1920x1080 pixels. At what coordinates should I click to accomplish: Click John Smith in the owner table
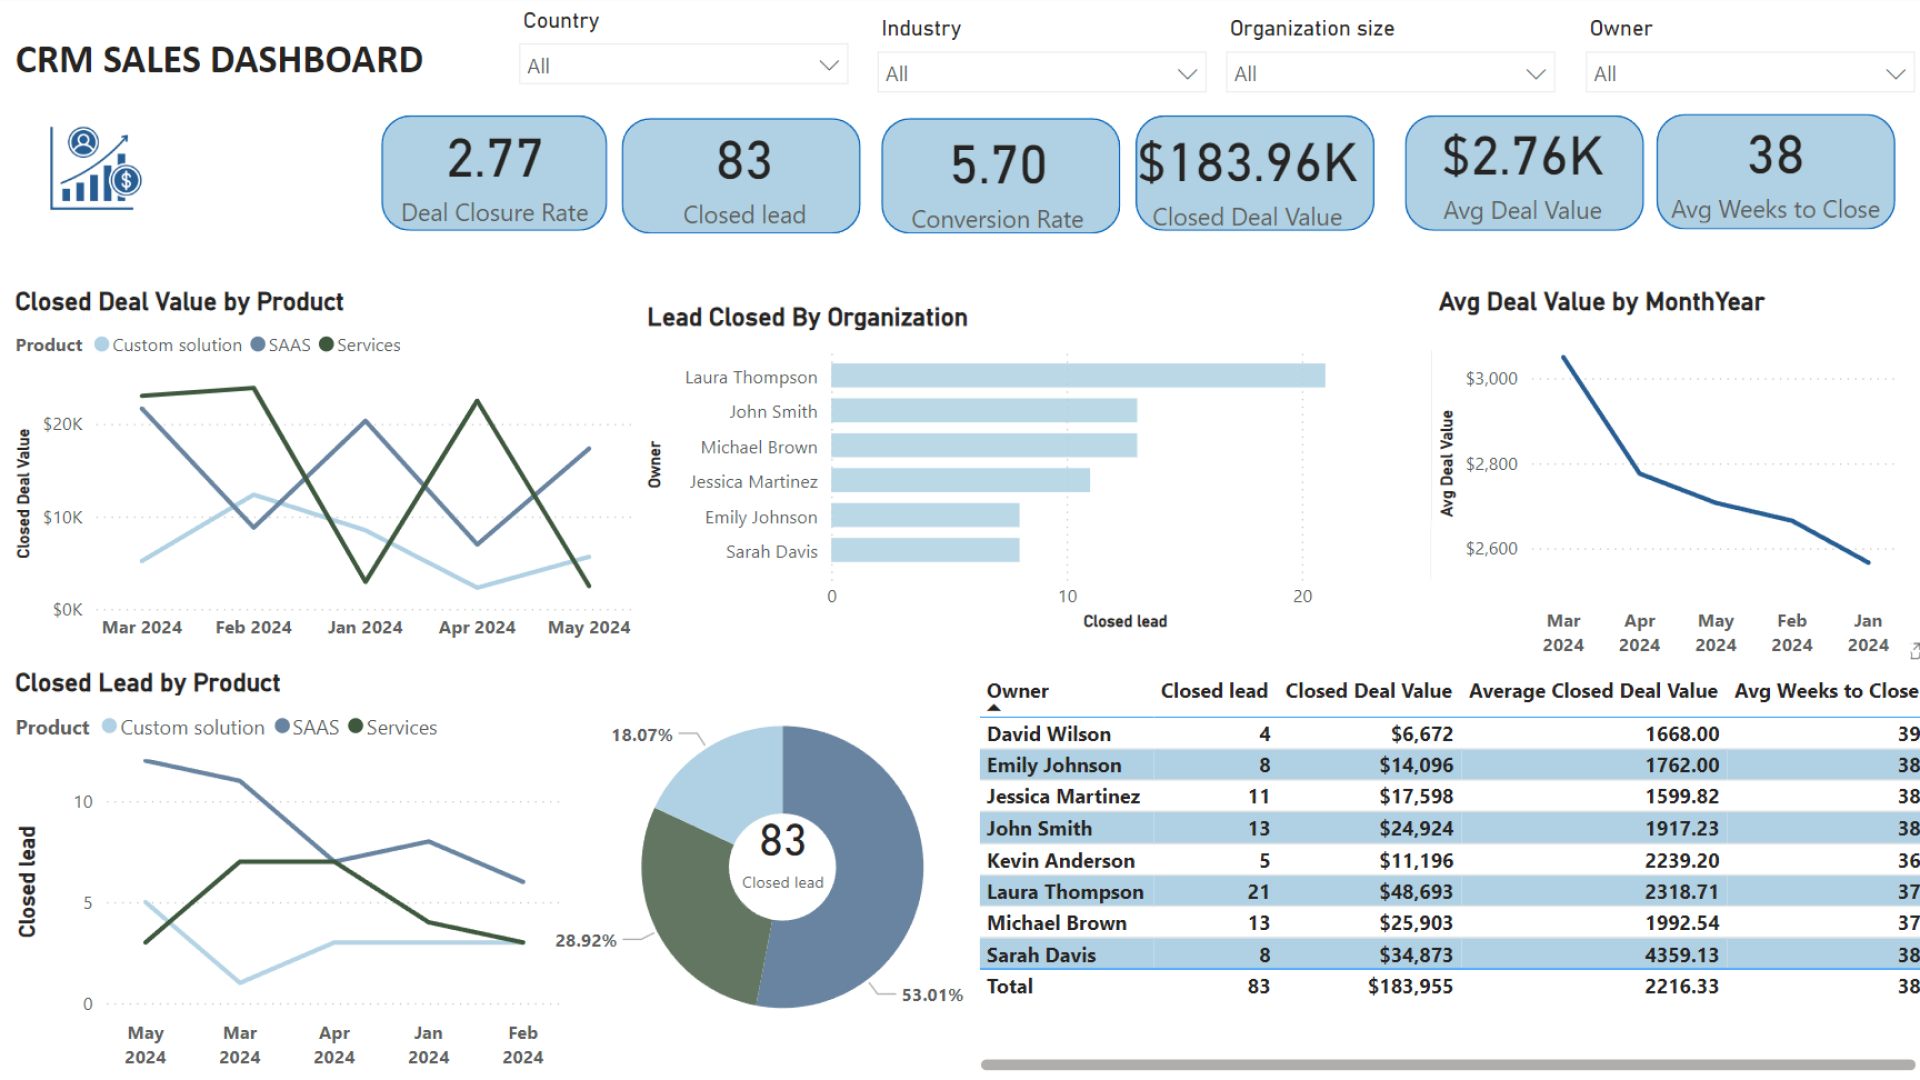pos(1039,829)
